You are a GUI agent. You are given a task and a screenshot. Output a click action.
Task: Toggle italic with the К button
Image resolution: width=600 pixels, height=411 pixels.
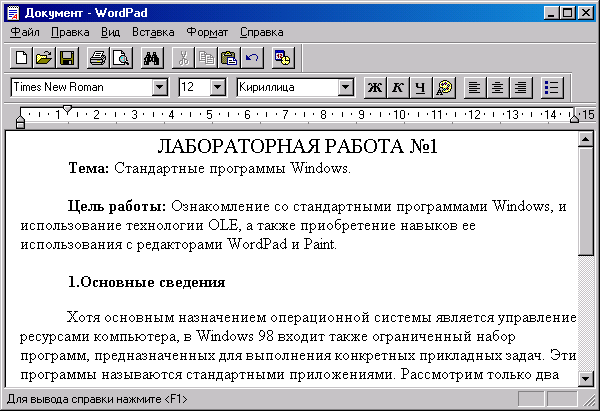click(398, 88)
